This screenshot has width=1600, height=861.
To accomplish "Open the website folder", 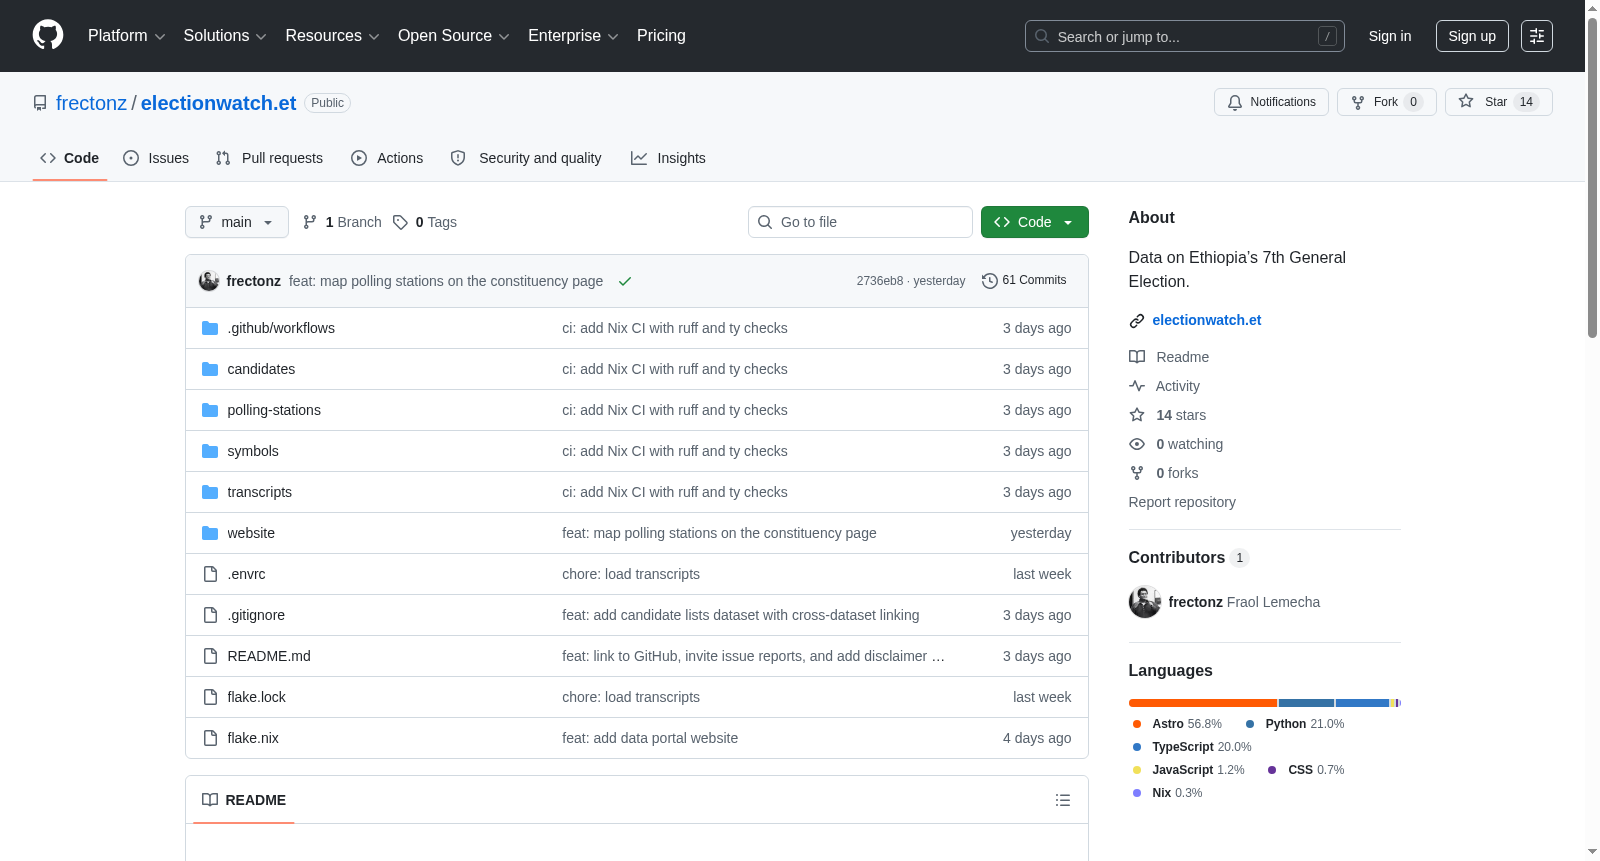I will 251,533.
